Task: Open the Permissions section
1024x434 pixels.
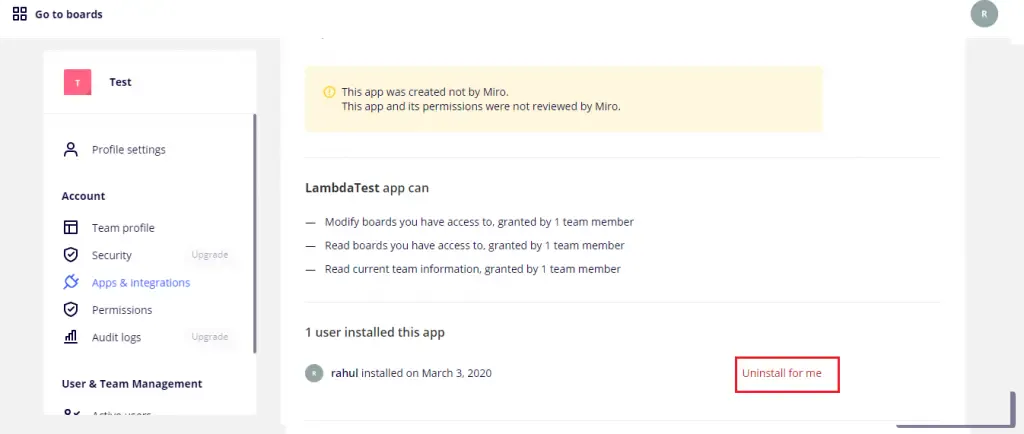Action: (122, 310)
